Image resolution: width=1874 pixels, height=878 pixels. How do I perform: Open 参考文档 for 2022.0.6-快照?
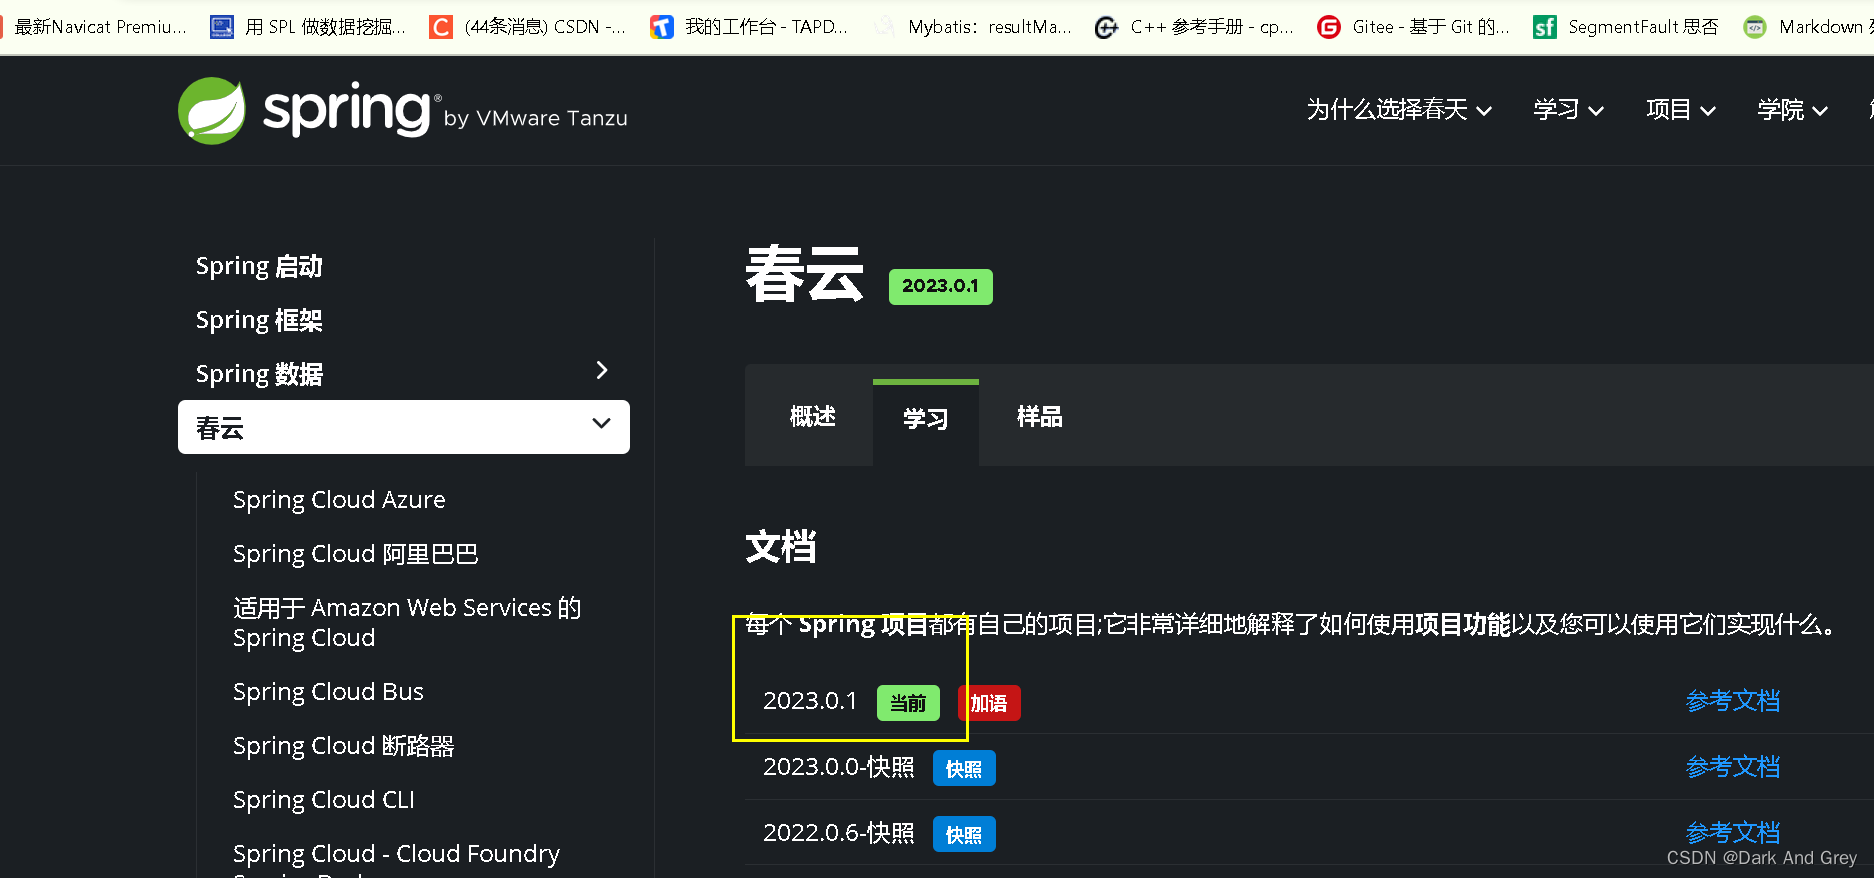(1733, 832)
